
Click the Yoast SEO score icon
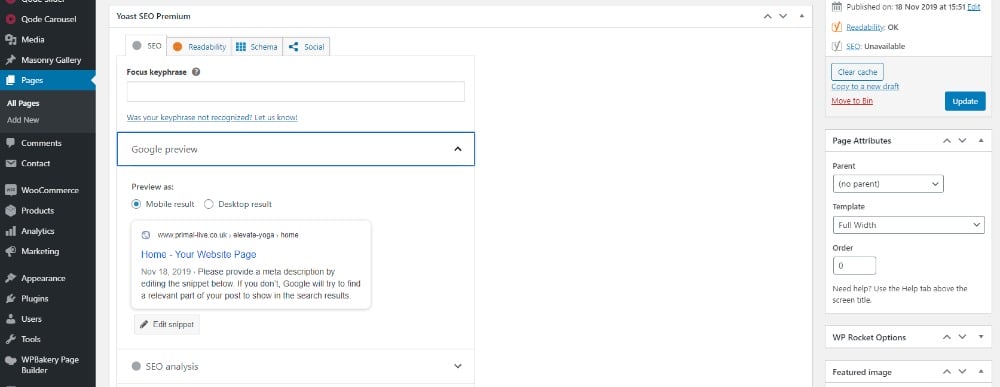pos(837,46)
